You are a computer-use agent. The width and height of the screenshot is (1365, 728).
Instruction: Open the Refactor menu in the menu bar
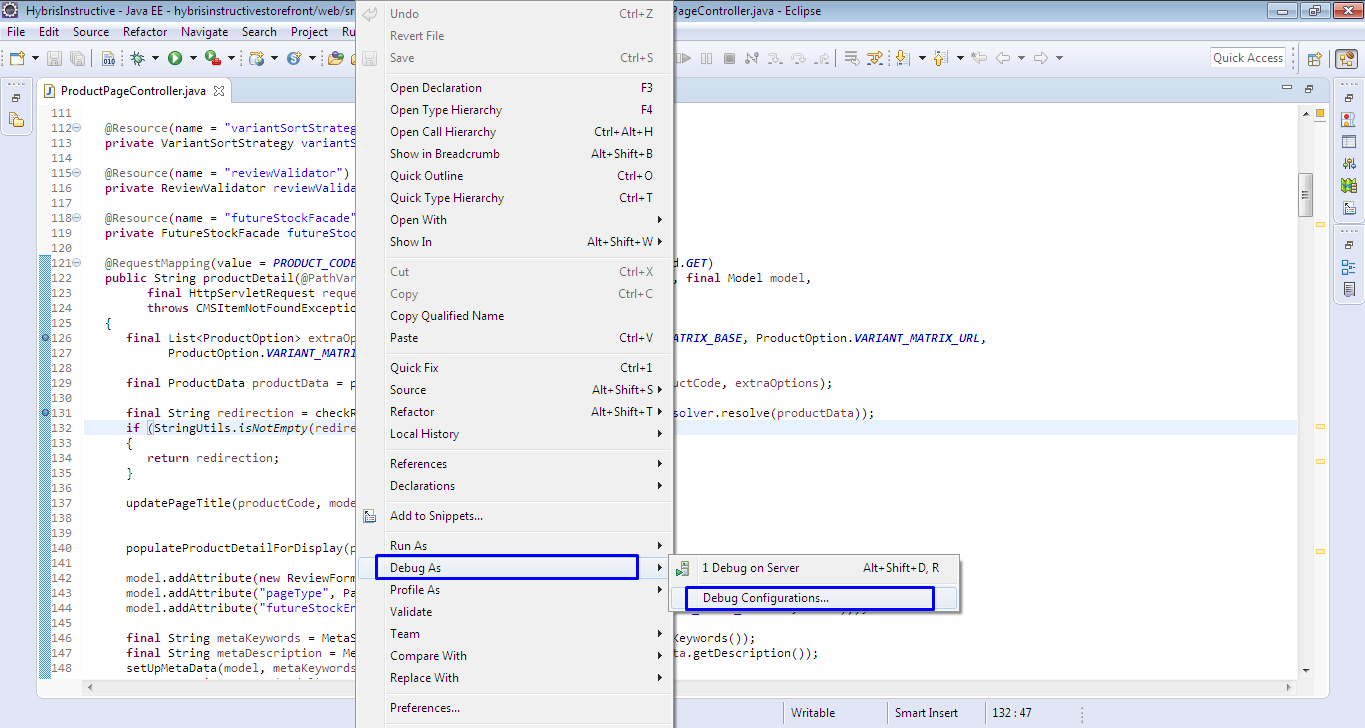[x=145, y=31]
